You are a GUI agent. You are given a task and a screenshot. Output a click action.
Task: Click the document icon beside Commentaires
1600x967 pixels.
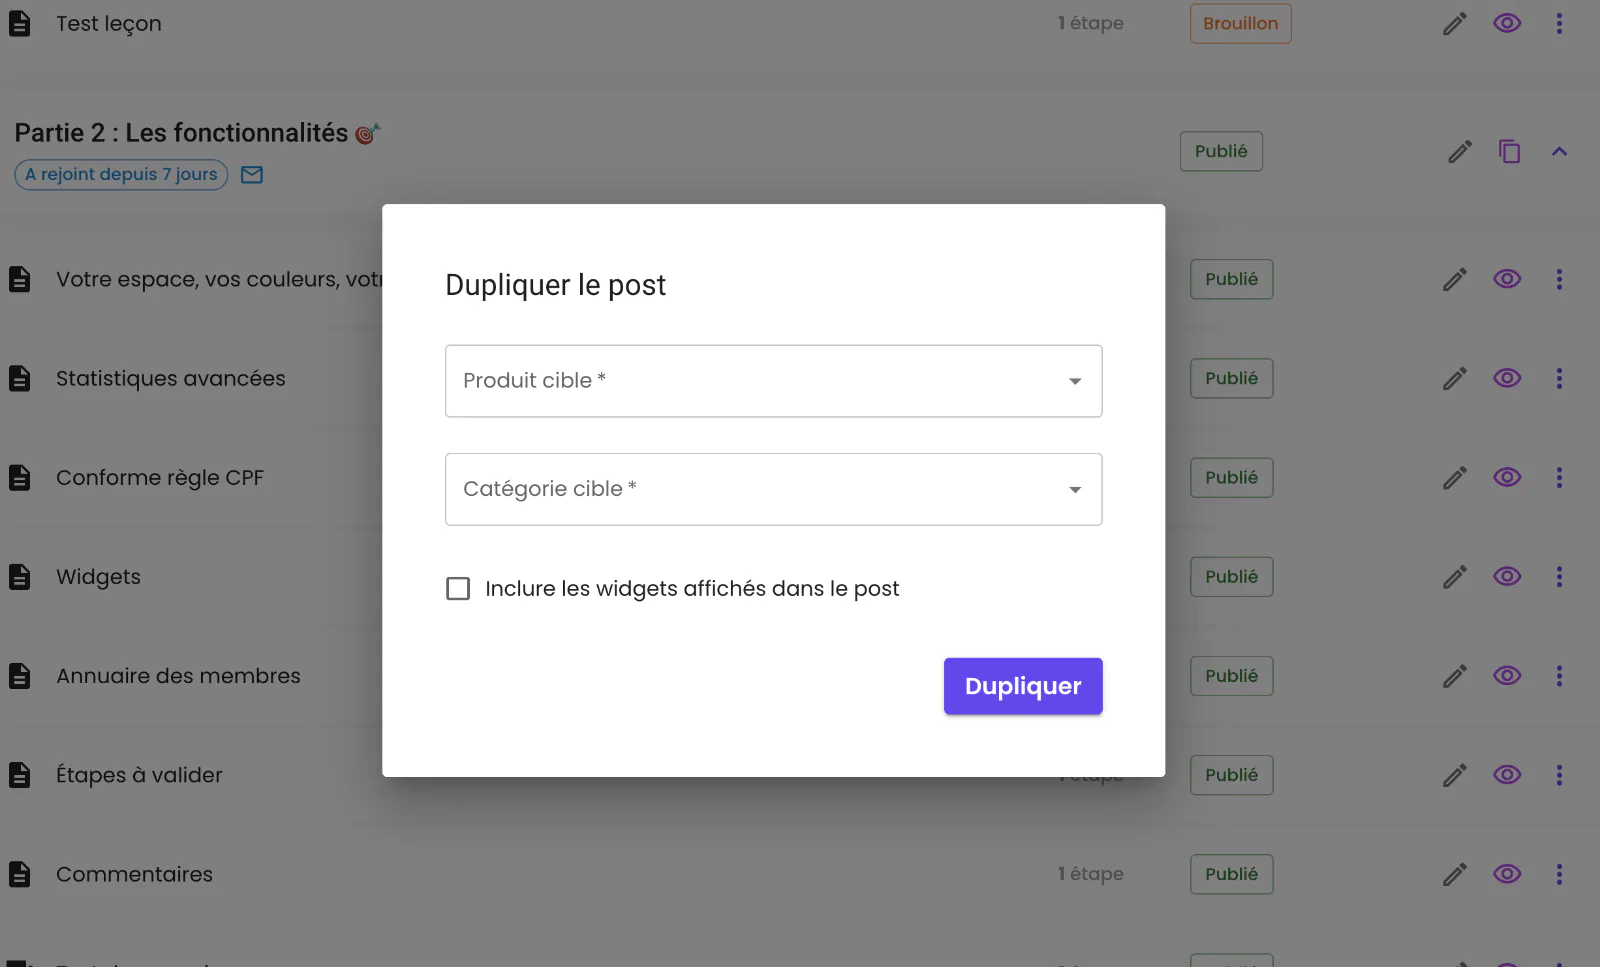point(20,874)
